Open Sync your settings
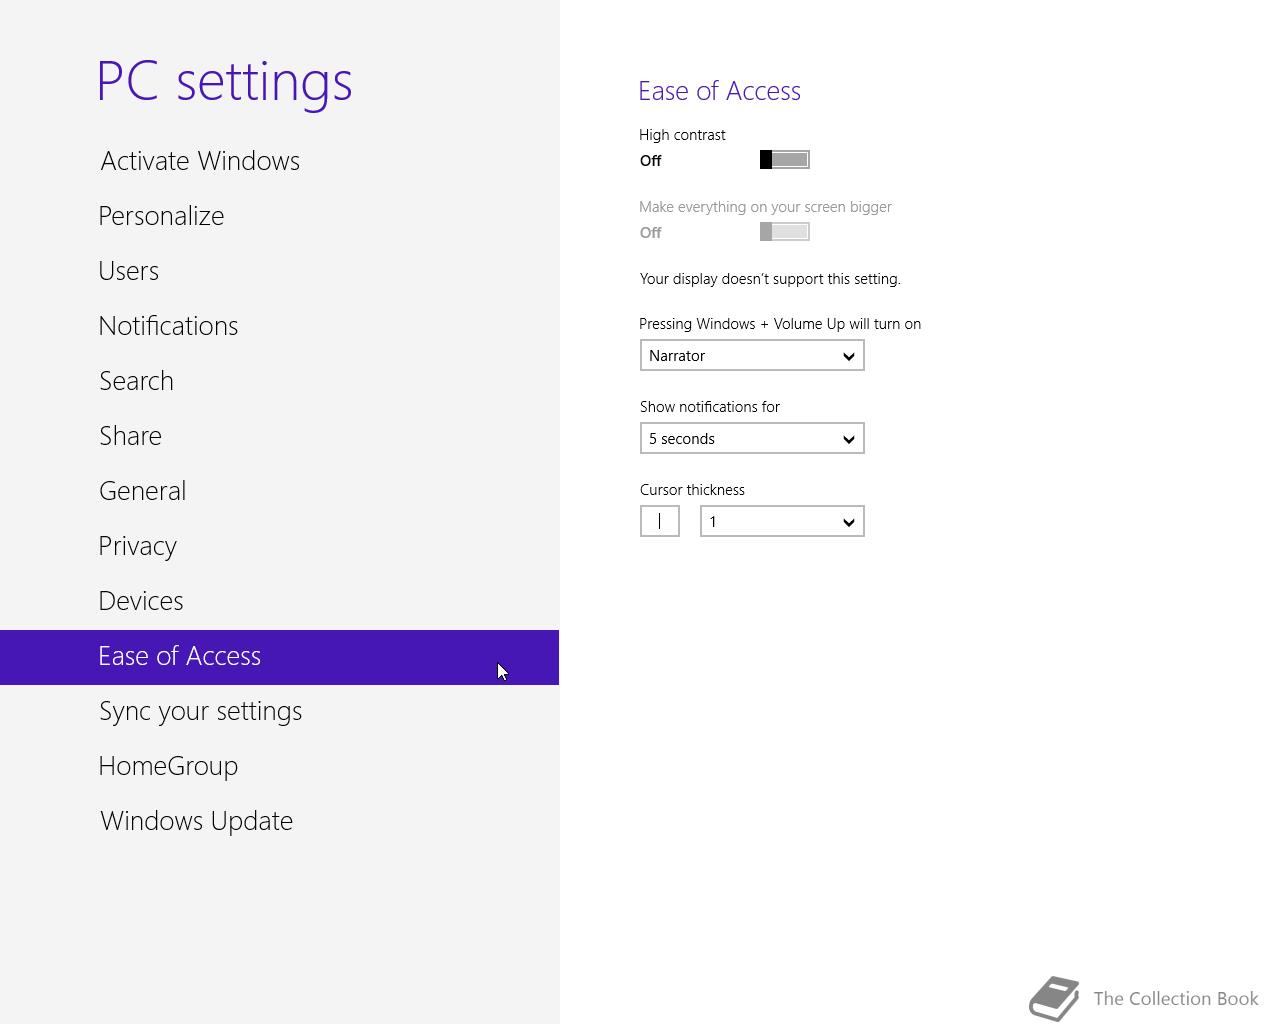Image resolution: width=1280 pixels, height=1024 pixels. [x=279, y=711]
